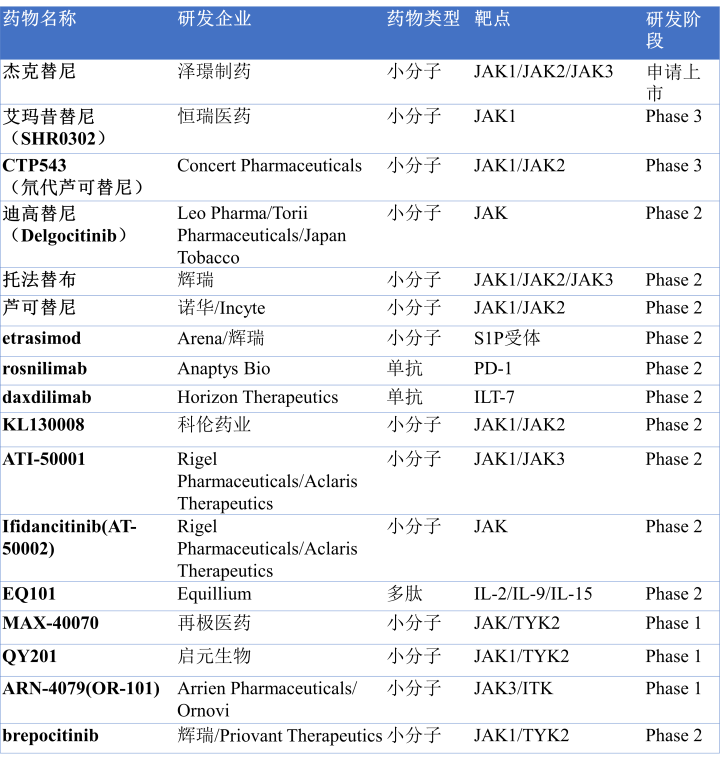Select the 泽璟制药 company cell
720x757 pixels.
[214, 71]
